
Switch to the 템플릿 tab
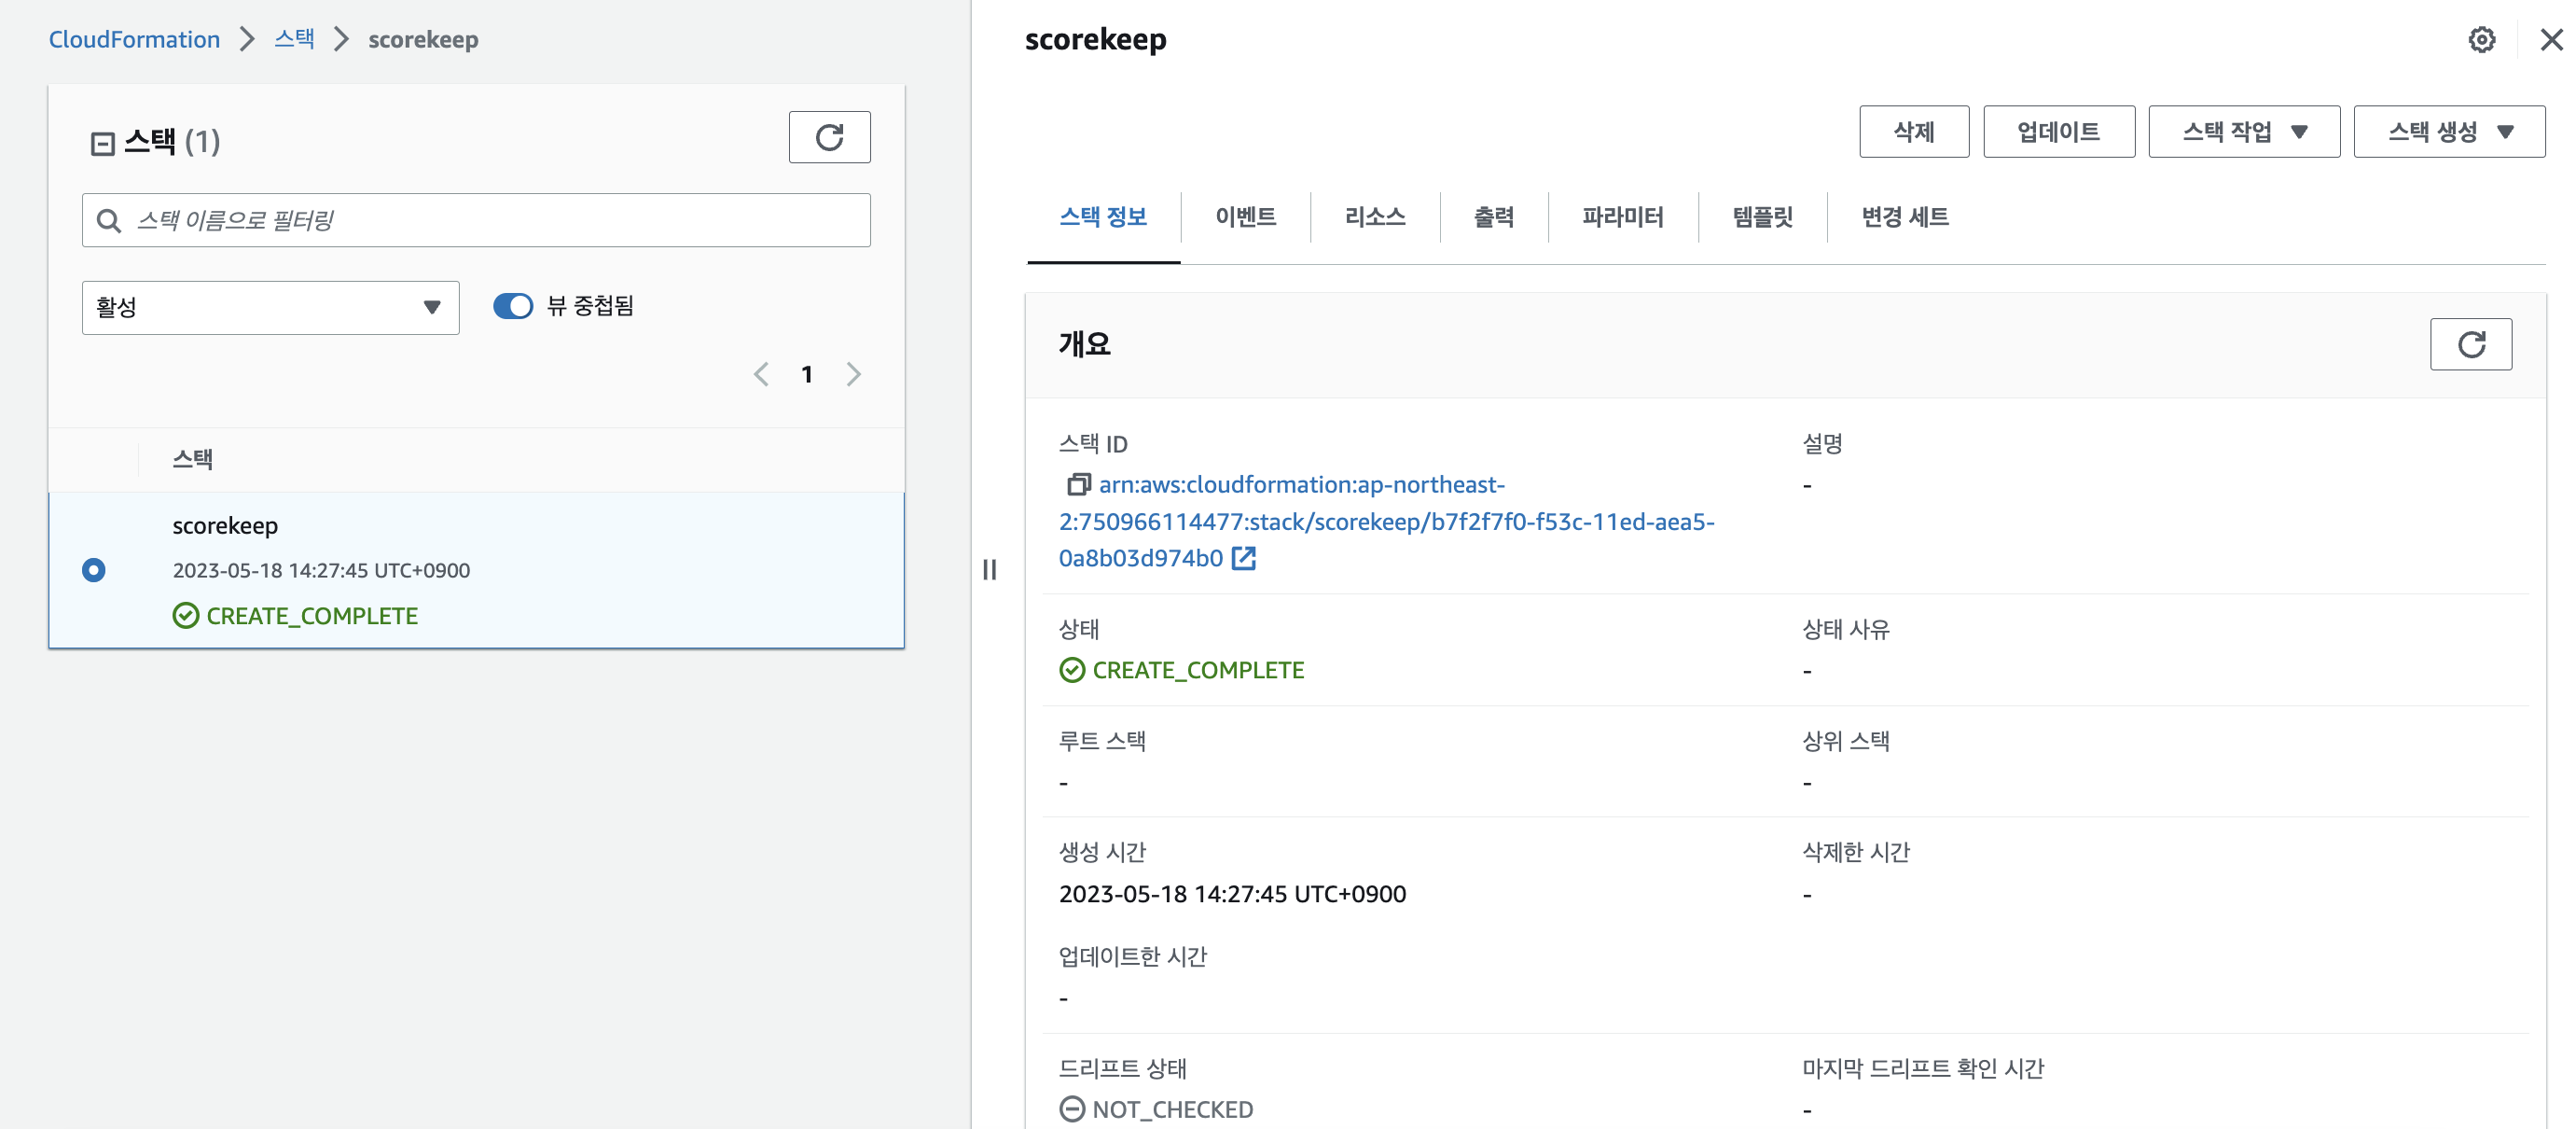tap(1762, 217)
